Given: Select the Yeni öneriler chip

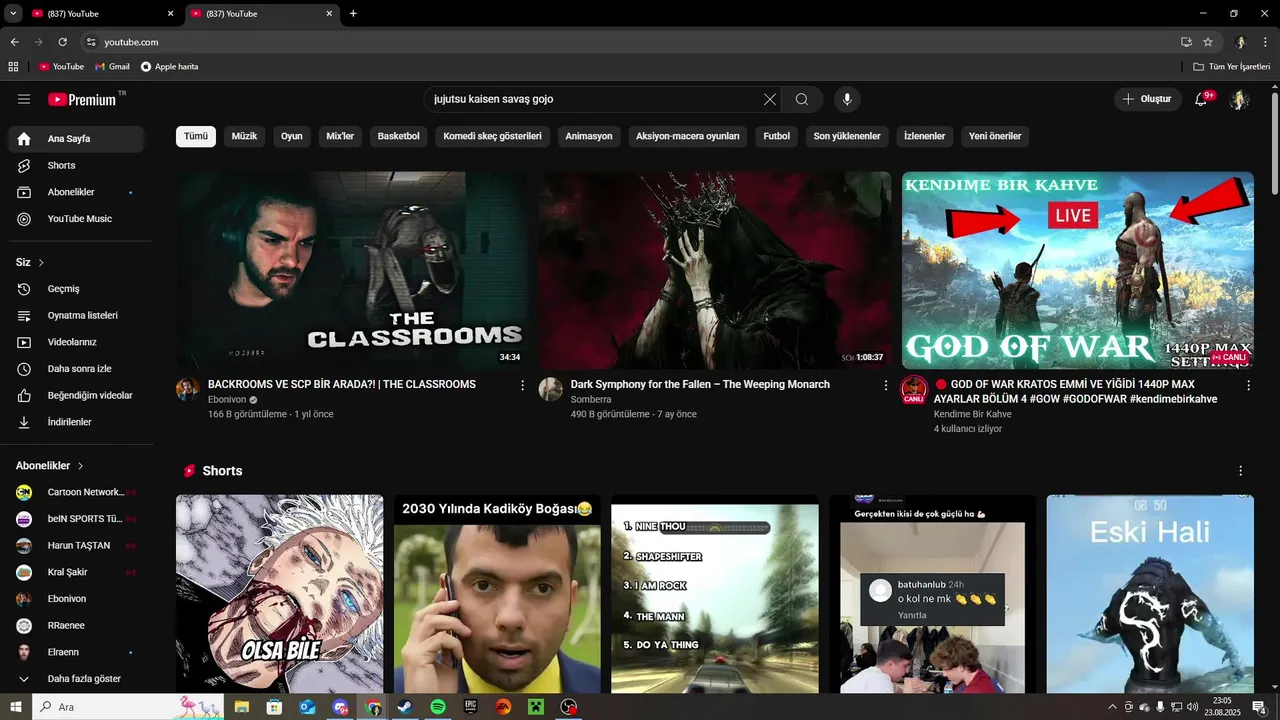Looking at the screenshot, I should point(995,136).
